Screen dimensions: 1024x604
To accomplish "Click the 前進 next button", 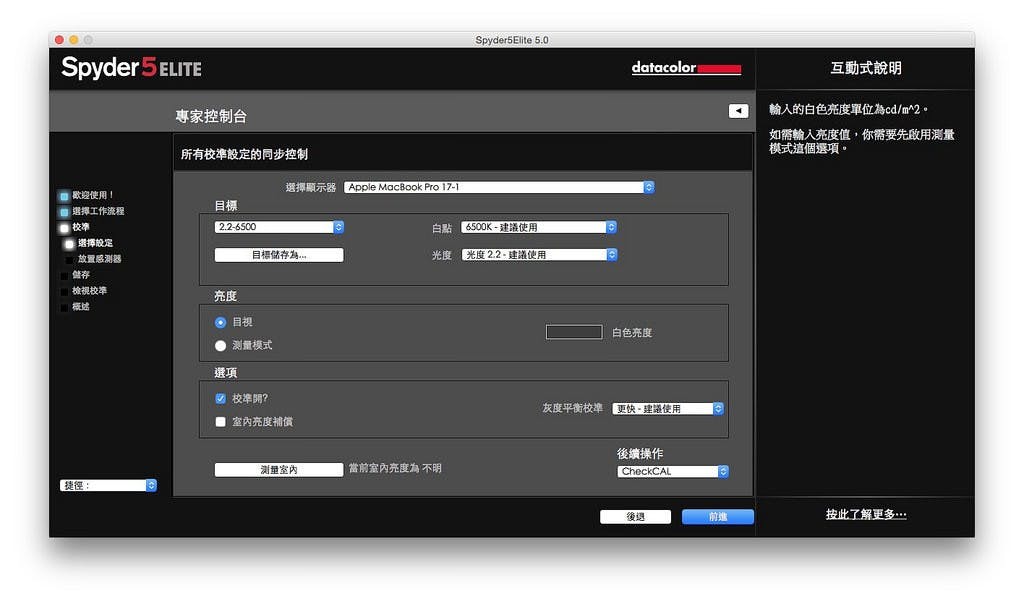I will pos(718,517).
